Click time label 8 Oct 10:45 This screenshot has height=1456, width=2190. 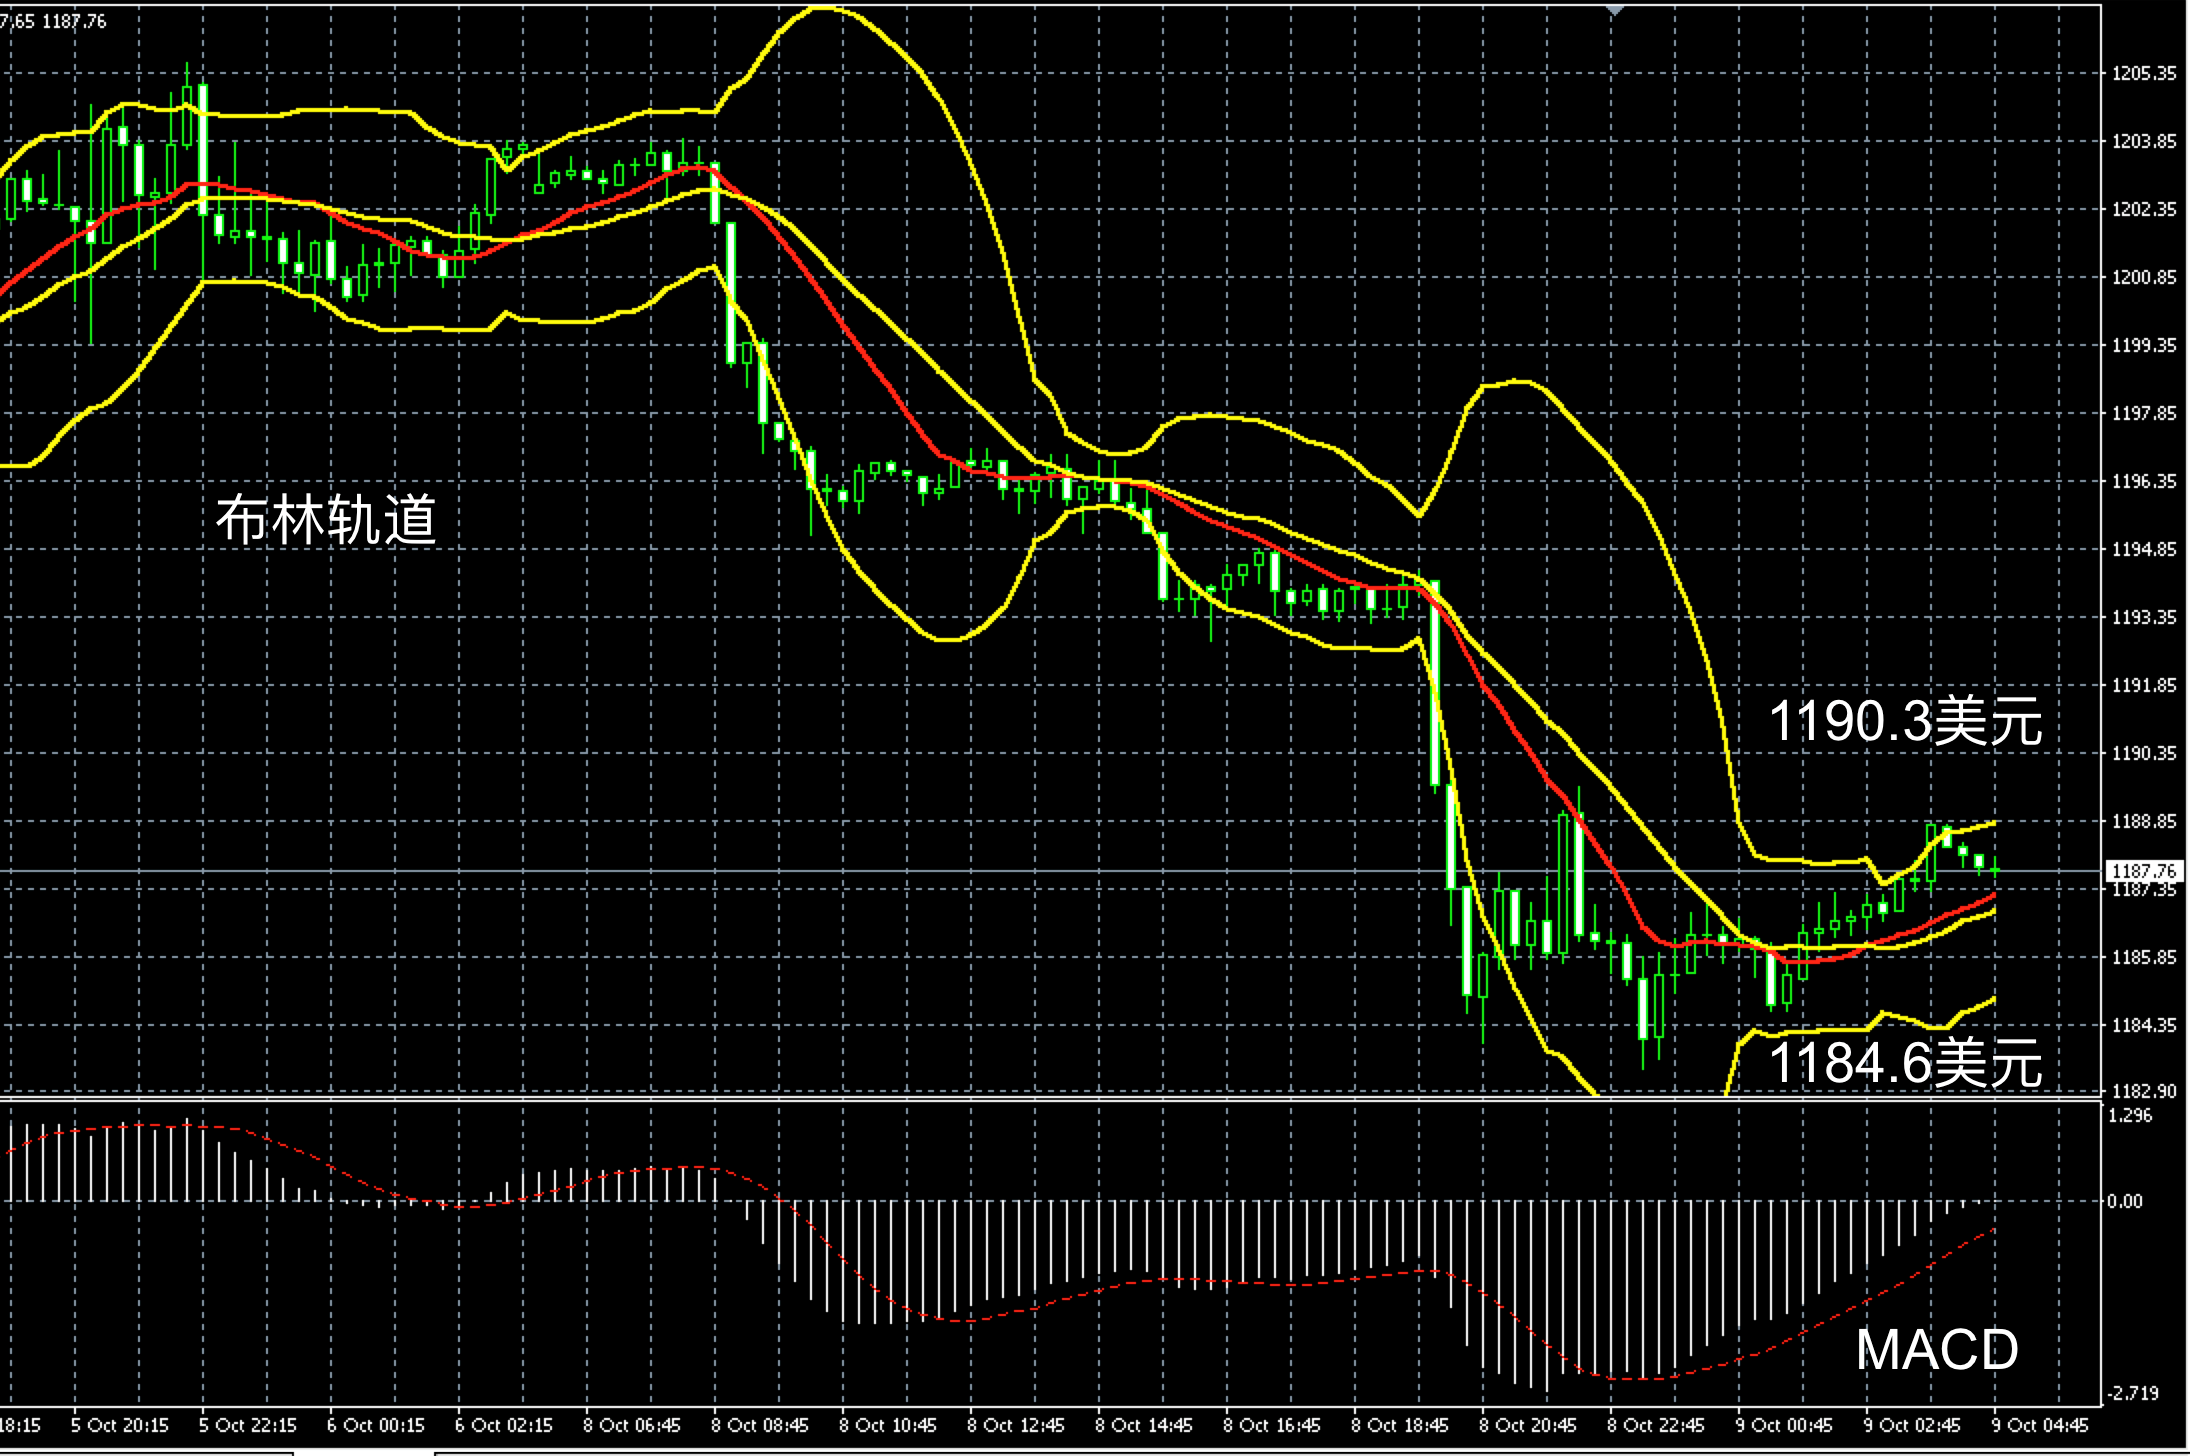(888, 1425)
